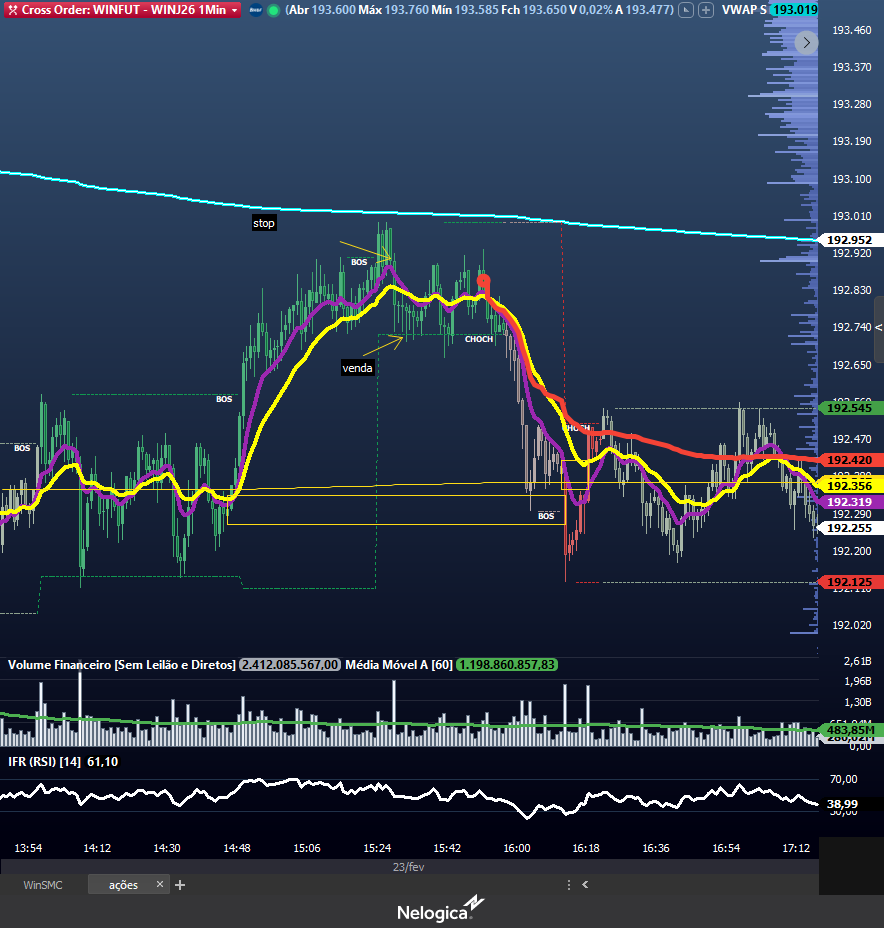The image size is (884, 928).
Task: Select the IFR (RSI) indicator title
Action: [x=45, y=762]
